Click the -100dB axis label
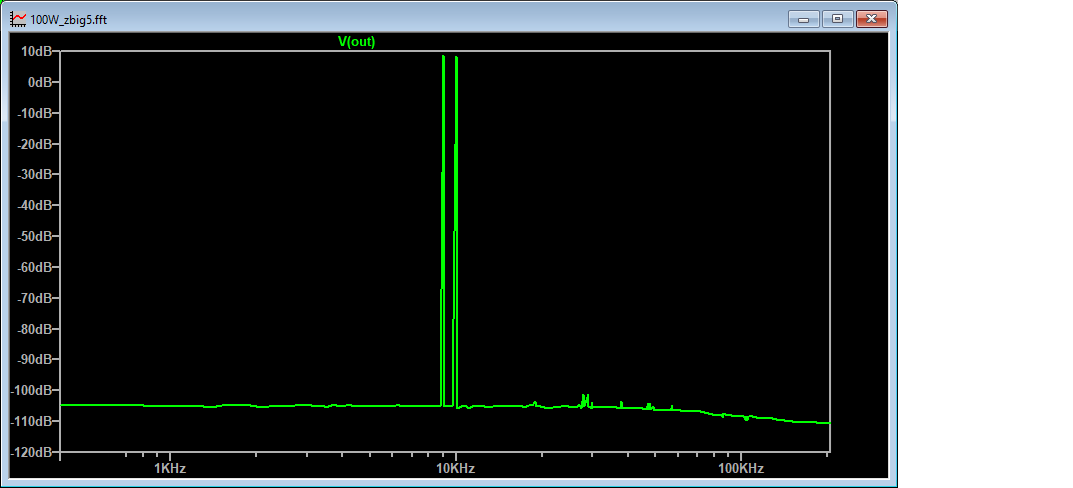This screenshot has width=1073, height=488. pos(32,390)
